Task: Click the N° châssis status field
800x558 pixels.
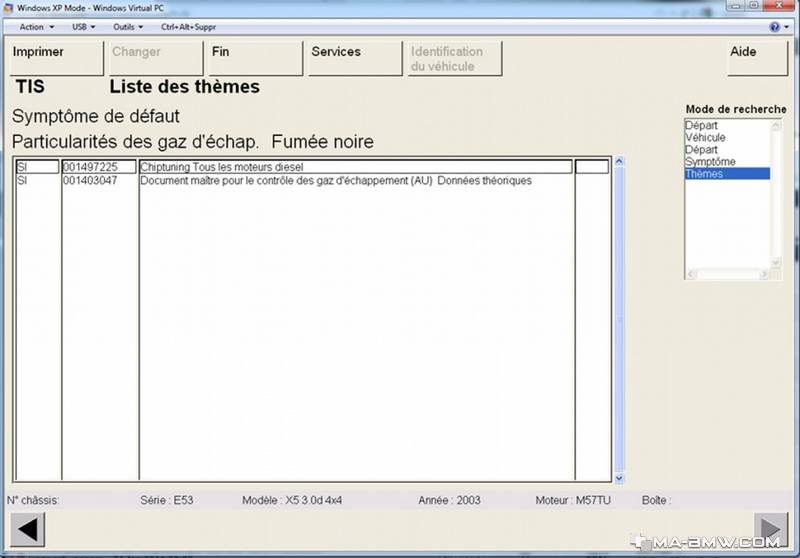Action: click(33, 500)
